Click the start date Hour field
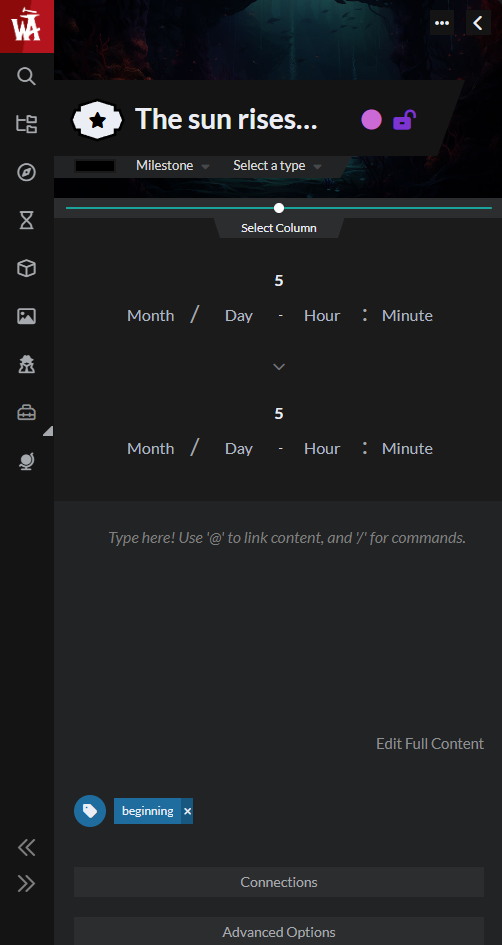Image resolution: width=502 pixels, height=945 pixels. tap(322, 316)
